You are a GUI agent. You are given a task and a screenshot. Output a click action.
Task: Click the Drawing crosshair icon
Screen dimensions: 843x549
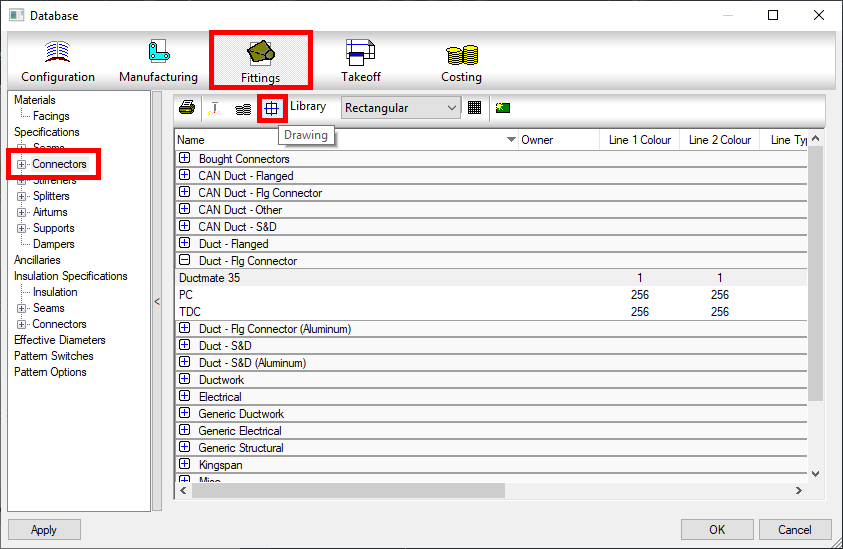click(272, 108)
